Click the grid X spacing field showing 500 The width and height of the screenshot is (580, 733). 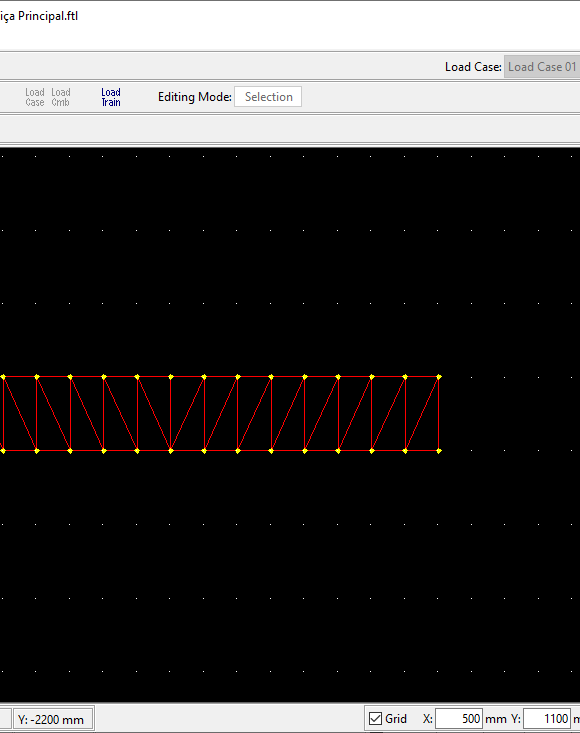(x=458, y=718)
